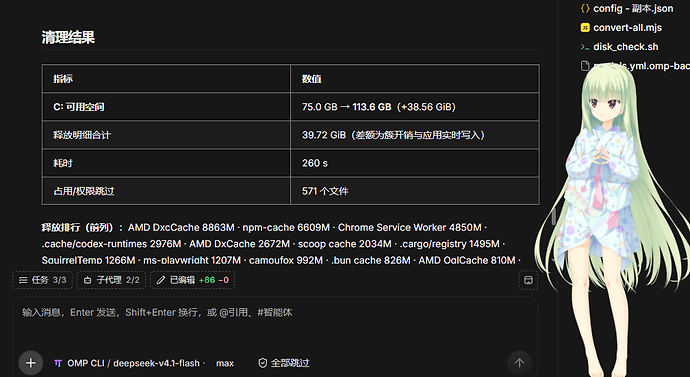Click the shield icon next to 全部跳过
Image resolution: width=690 pixels, height=377 pixels.
pyautogui.click(x=263, y=363)
